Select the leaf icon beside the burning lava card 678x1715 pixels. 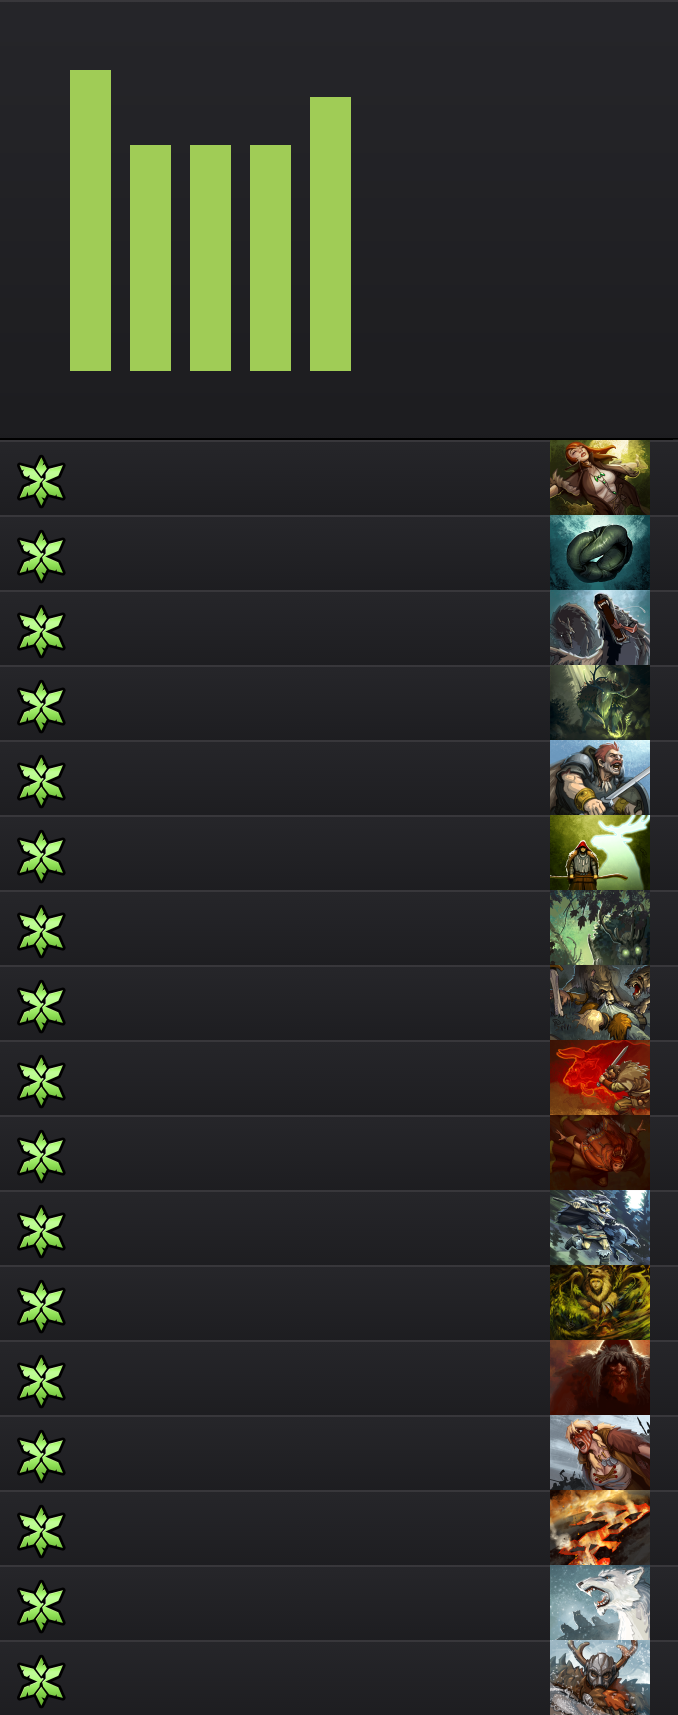[41, 1531]
